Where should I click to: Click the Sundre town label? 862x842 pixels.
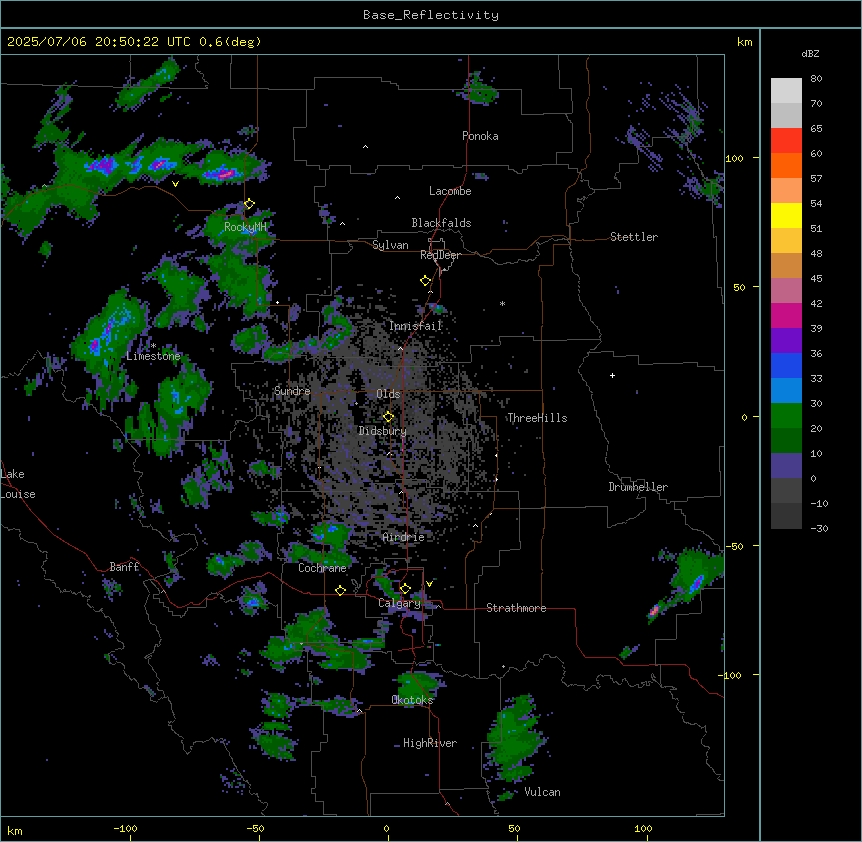[x=292, y=391]
